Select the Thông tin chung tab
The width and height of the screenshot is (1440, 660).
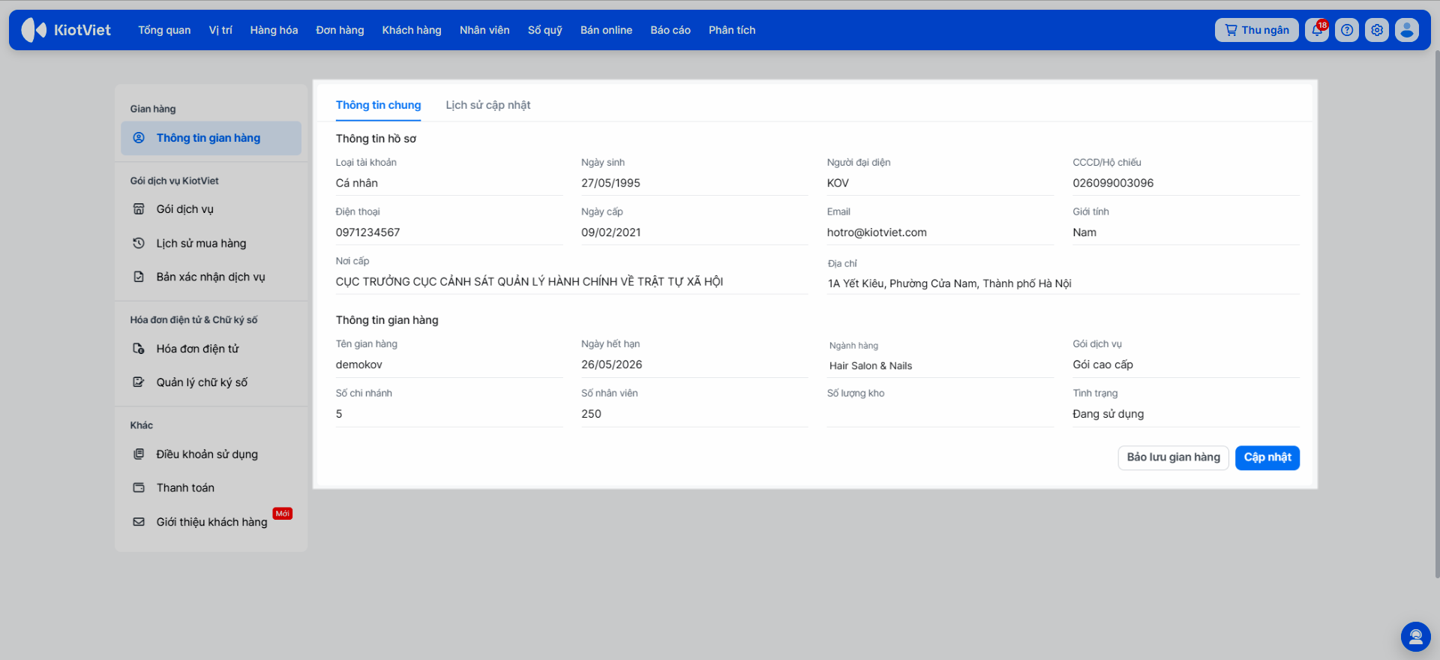378,105
